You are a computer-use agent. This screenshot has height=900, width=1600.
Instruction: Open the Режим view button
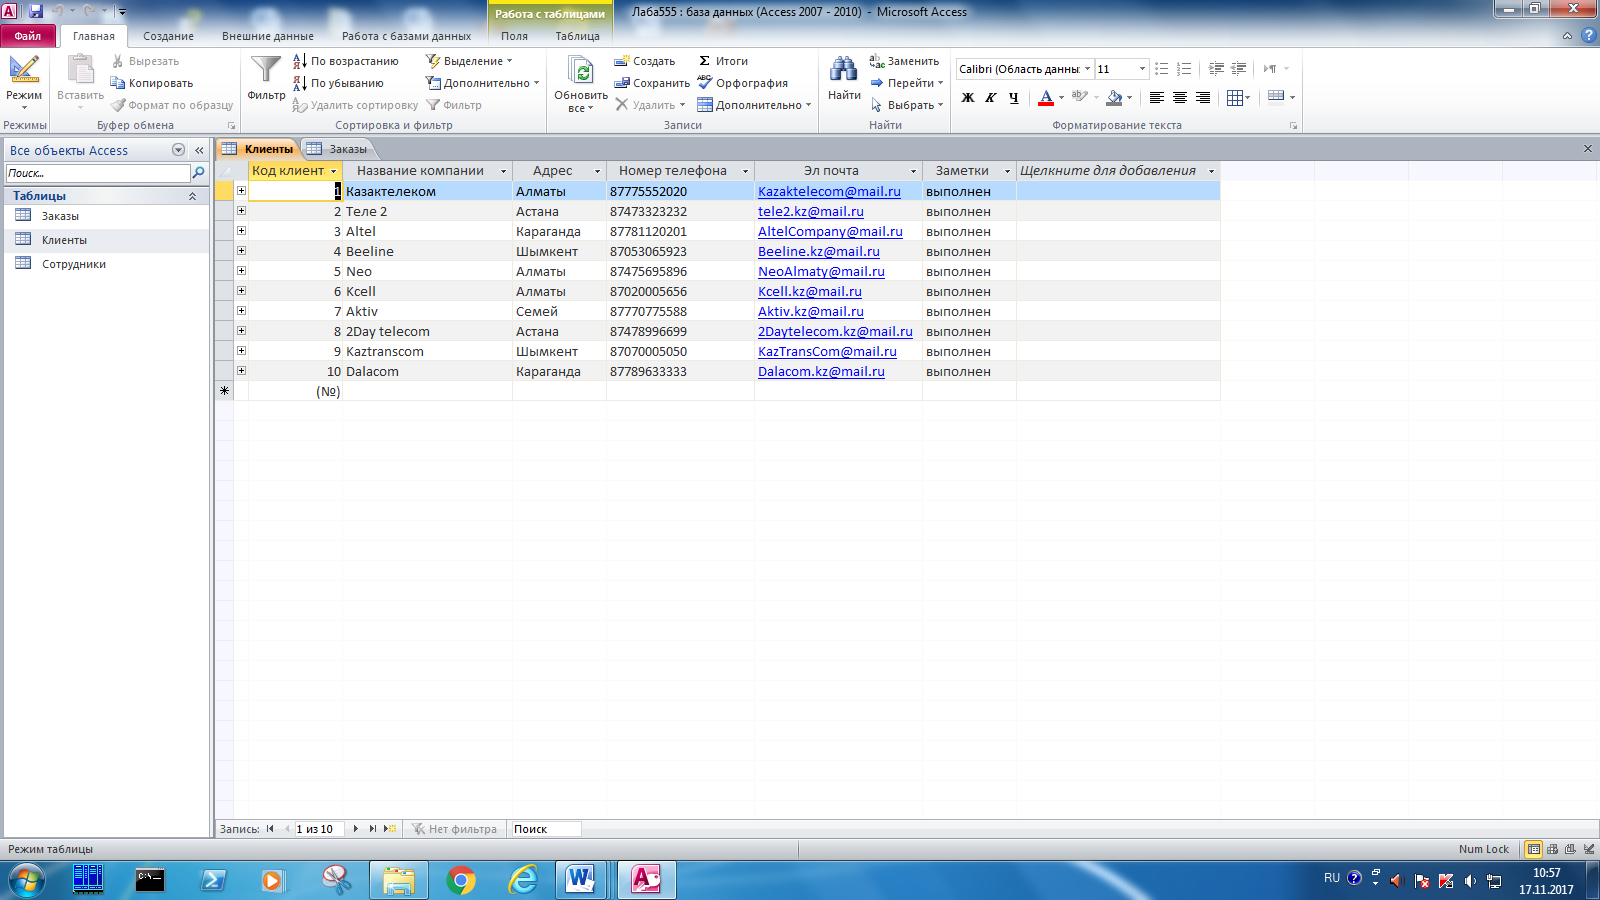click(x=24, y=83)
